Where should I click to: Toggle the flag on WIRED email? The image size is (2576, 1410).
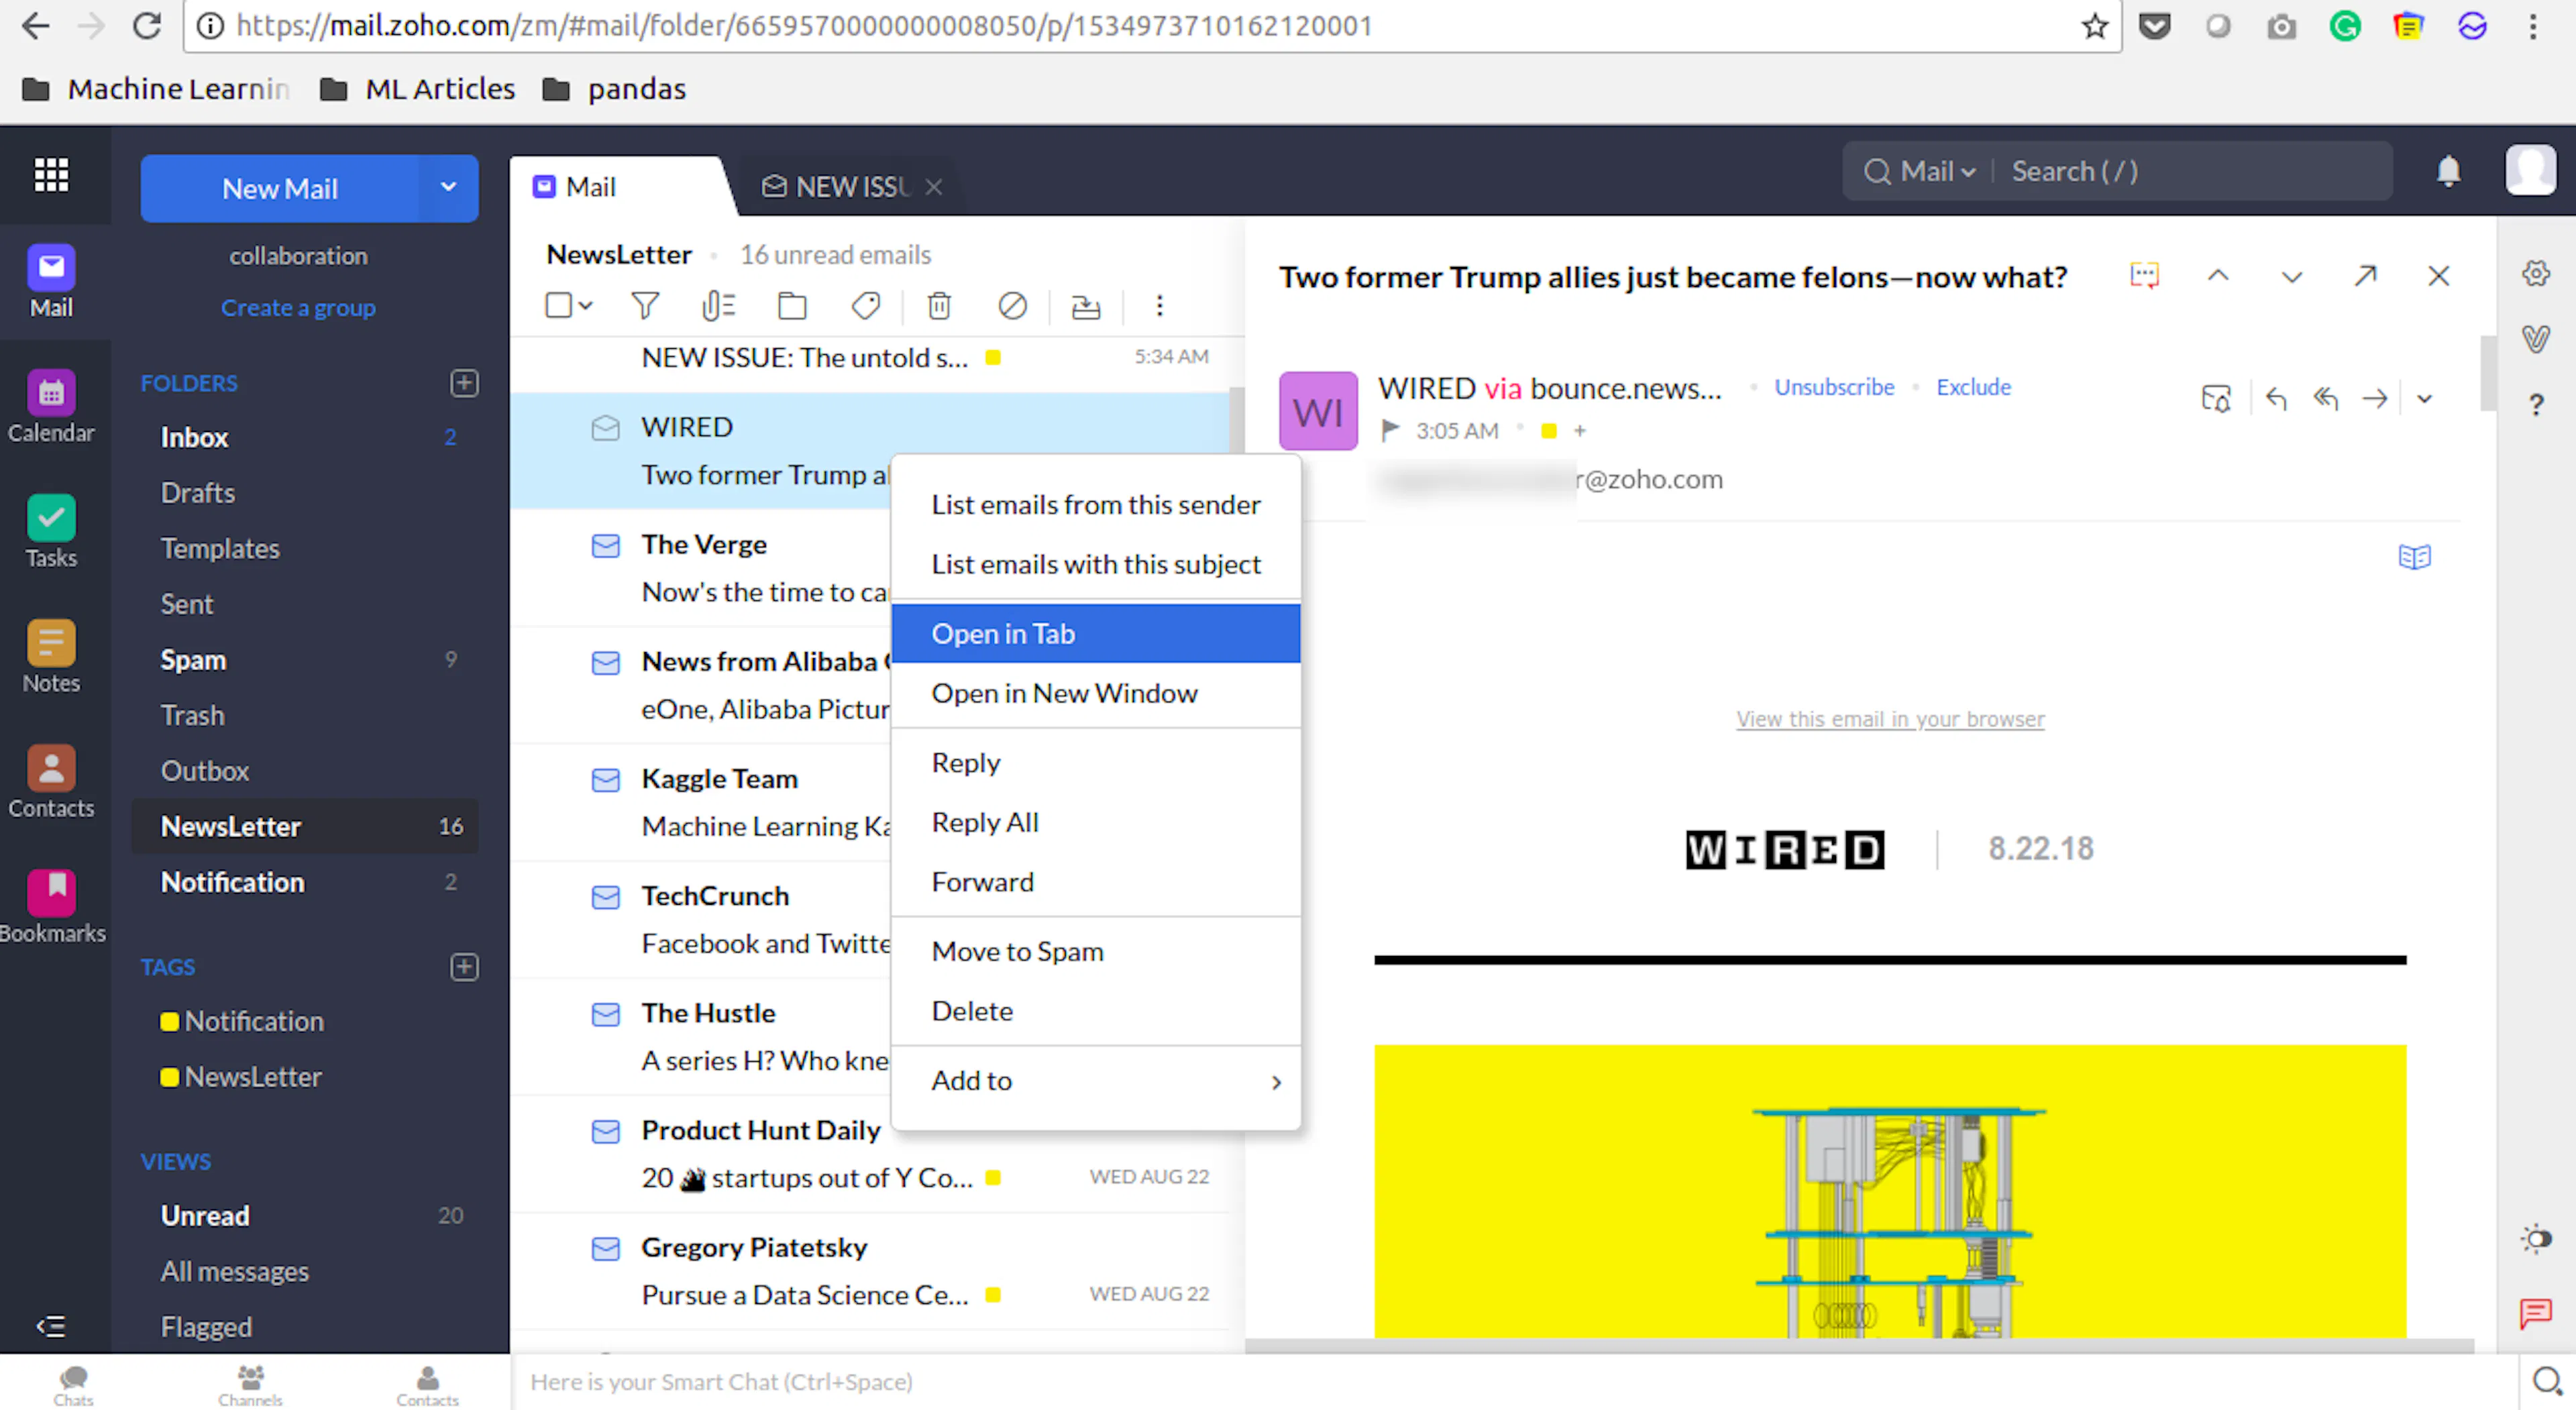[1390, 430]
